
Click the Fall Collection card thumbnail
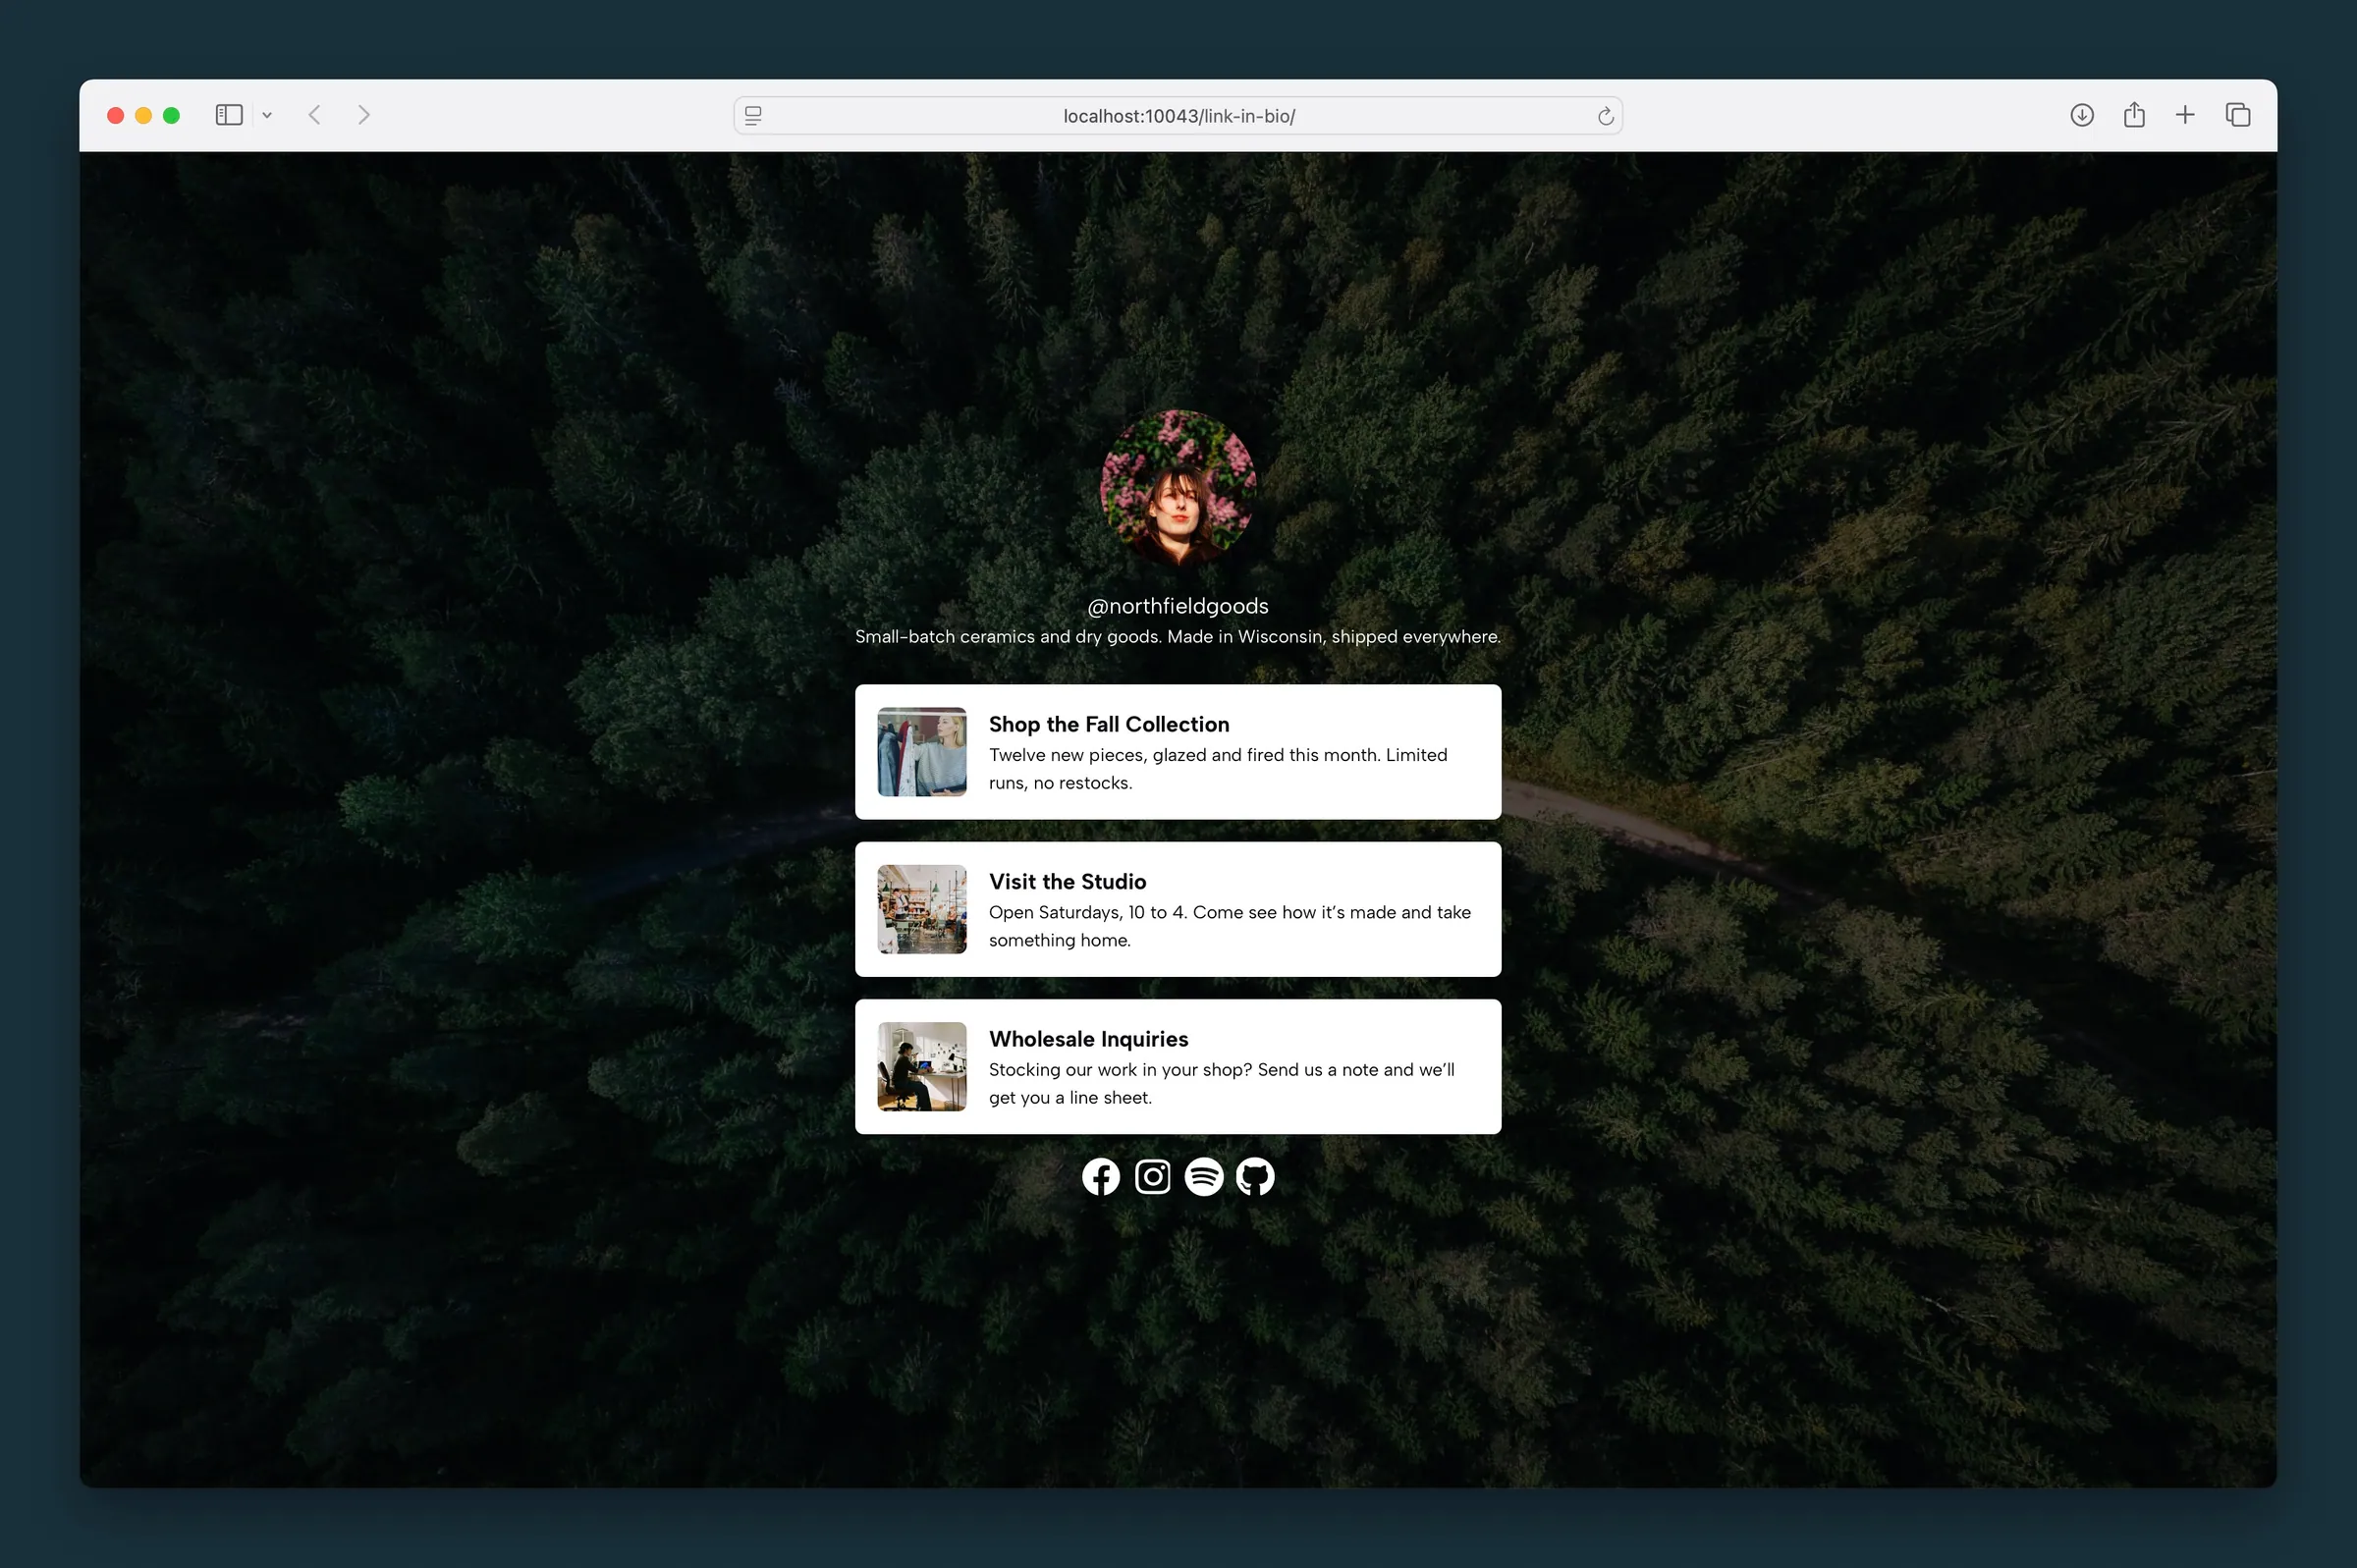coord(922,752)
